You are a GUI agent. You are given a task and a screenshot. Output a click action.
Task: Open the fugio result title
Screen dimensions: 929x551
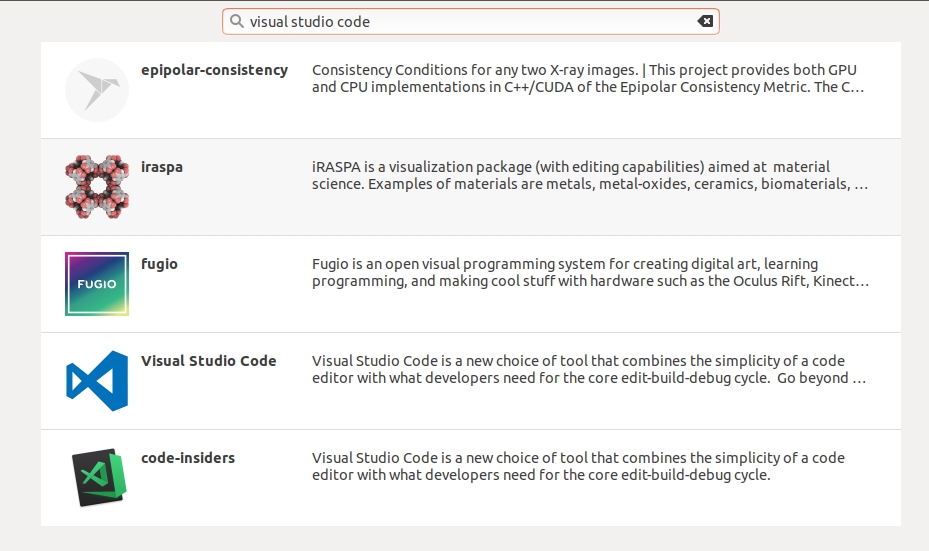(159, 264)
